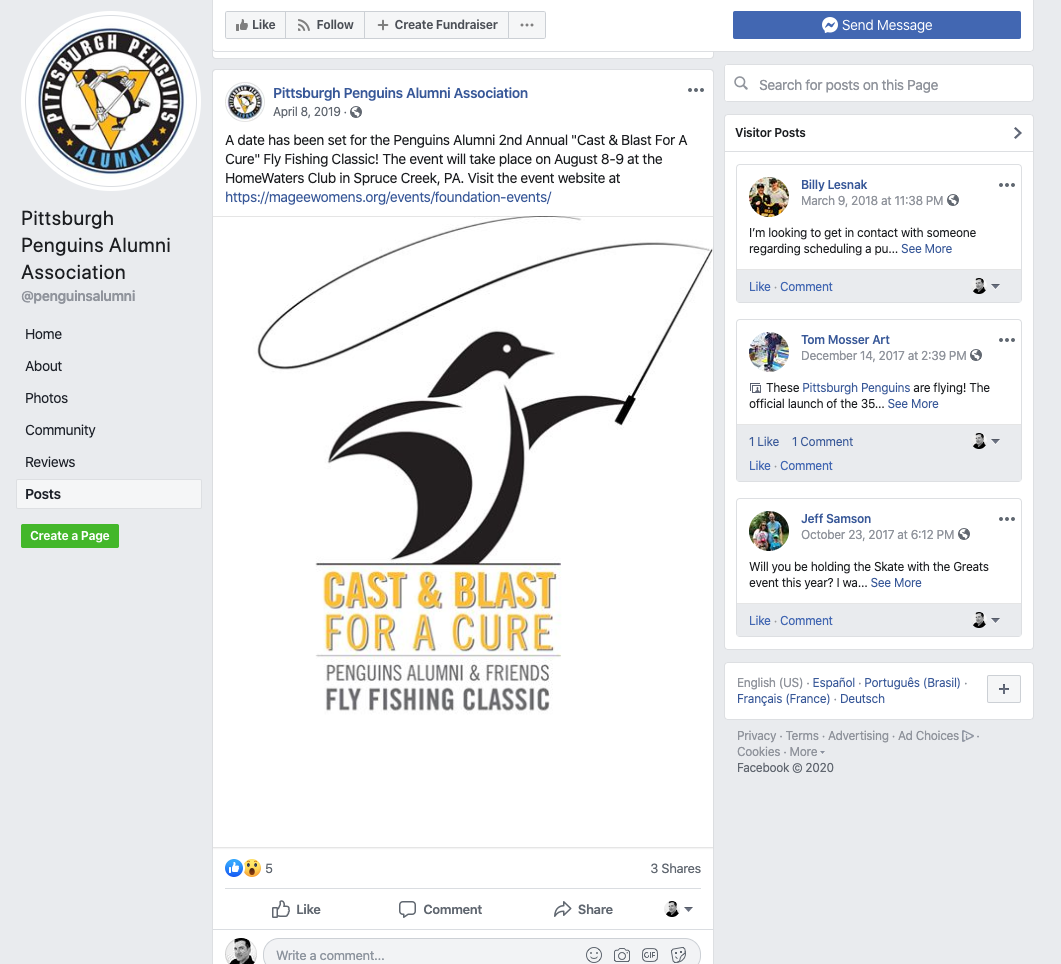Open profile selector dropdown beside Share
The width and height of the screenshot is (1061, 964).
point(679,909)
